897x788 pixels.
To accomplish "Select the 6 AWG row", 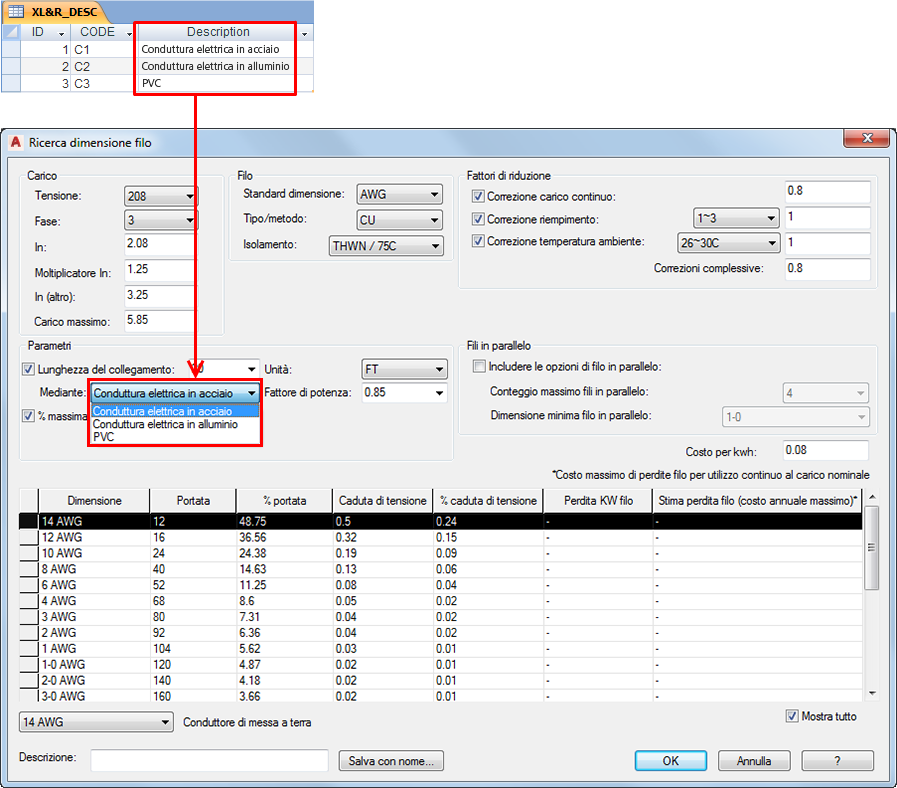I will pyautogui.click(x=440, y=585).
